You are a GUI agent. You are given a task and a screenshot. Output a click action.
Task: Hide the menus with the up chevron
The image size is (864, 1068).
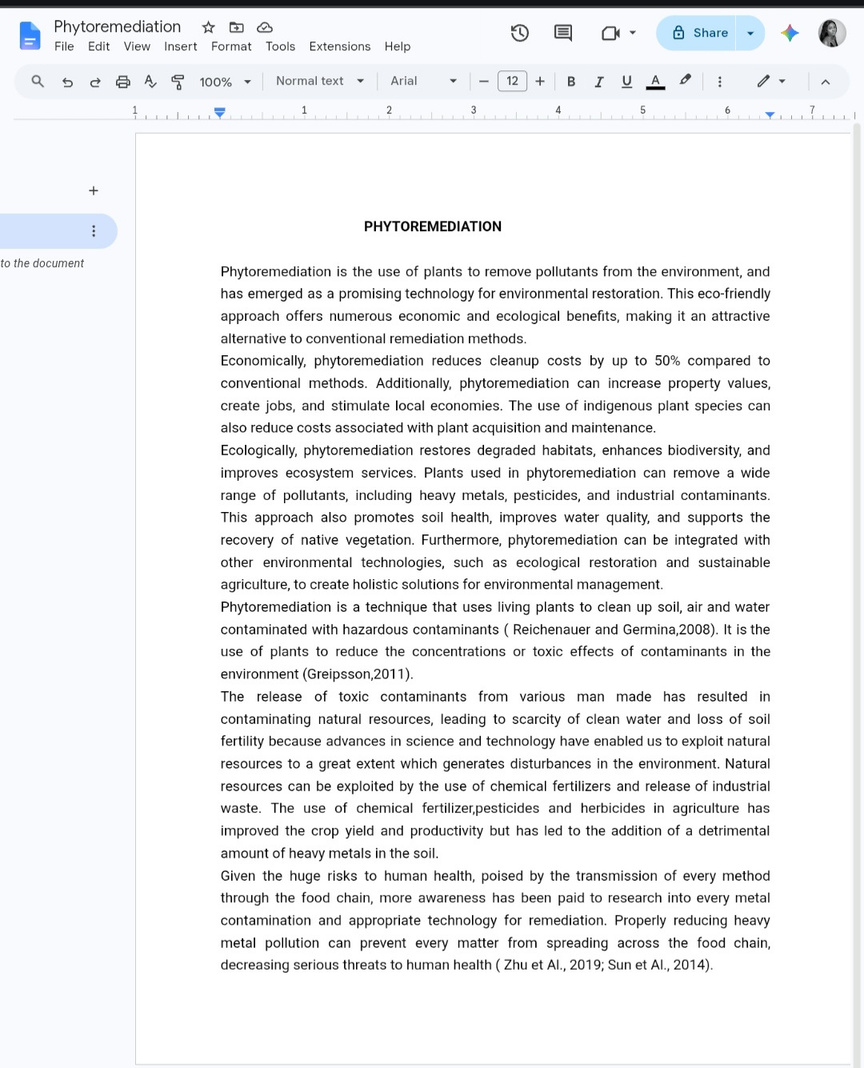[825, 82]
